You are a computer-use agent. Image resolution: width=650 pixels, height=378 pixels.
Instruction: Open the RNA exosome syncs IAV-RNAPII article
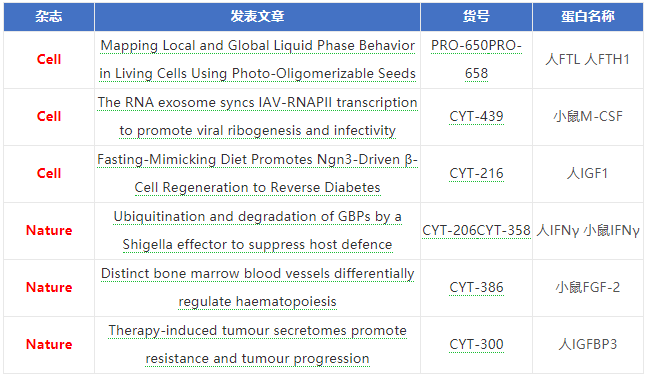coord(257,116)
